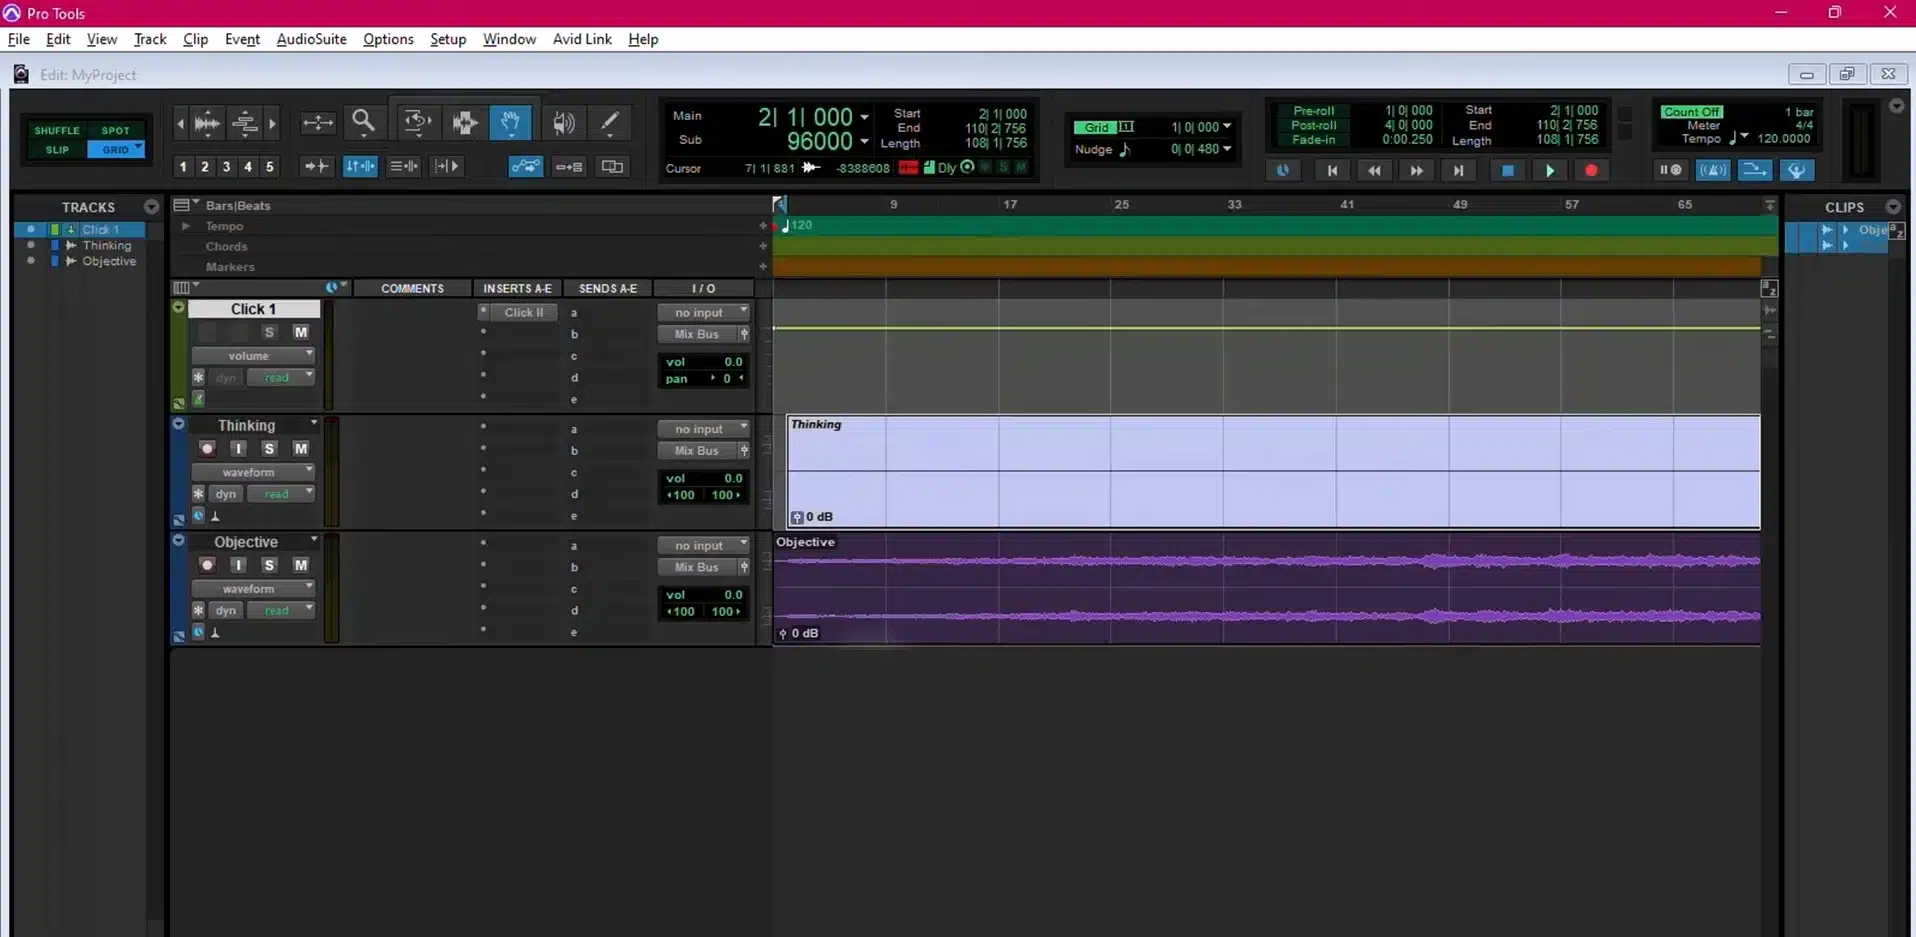
Task: Enable Spot edit mode
Action: [116, 130]
